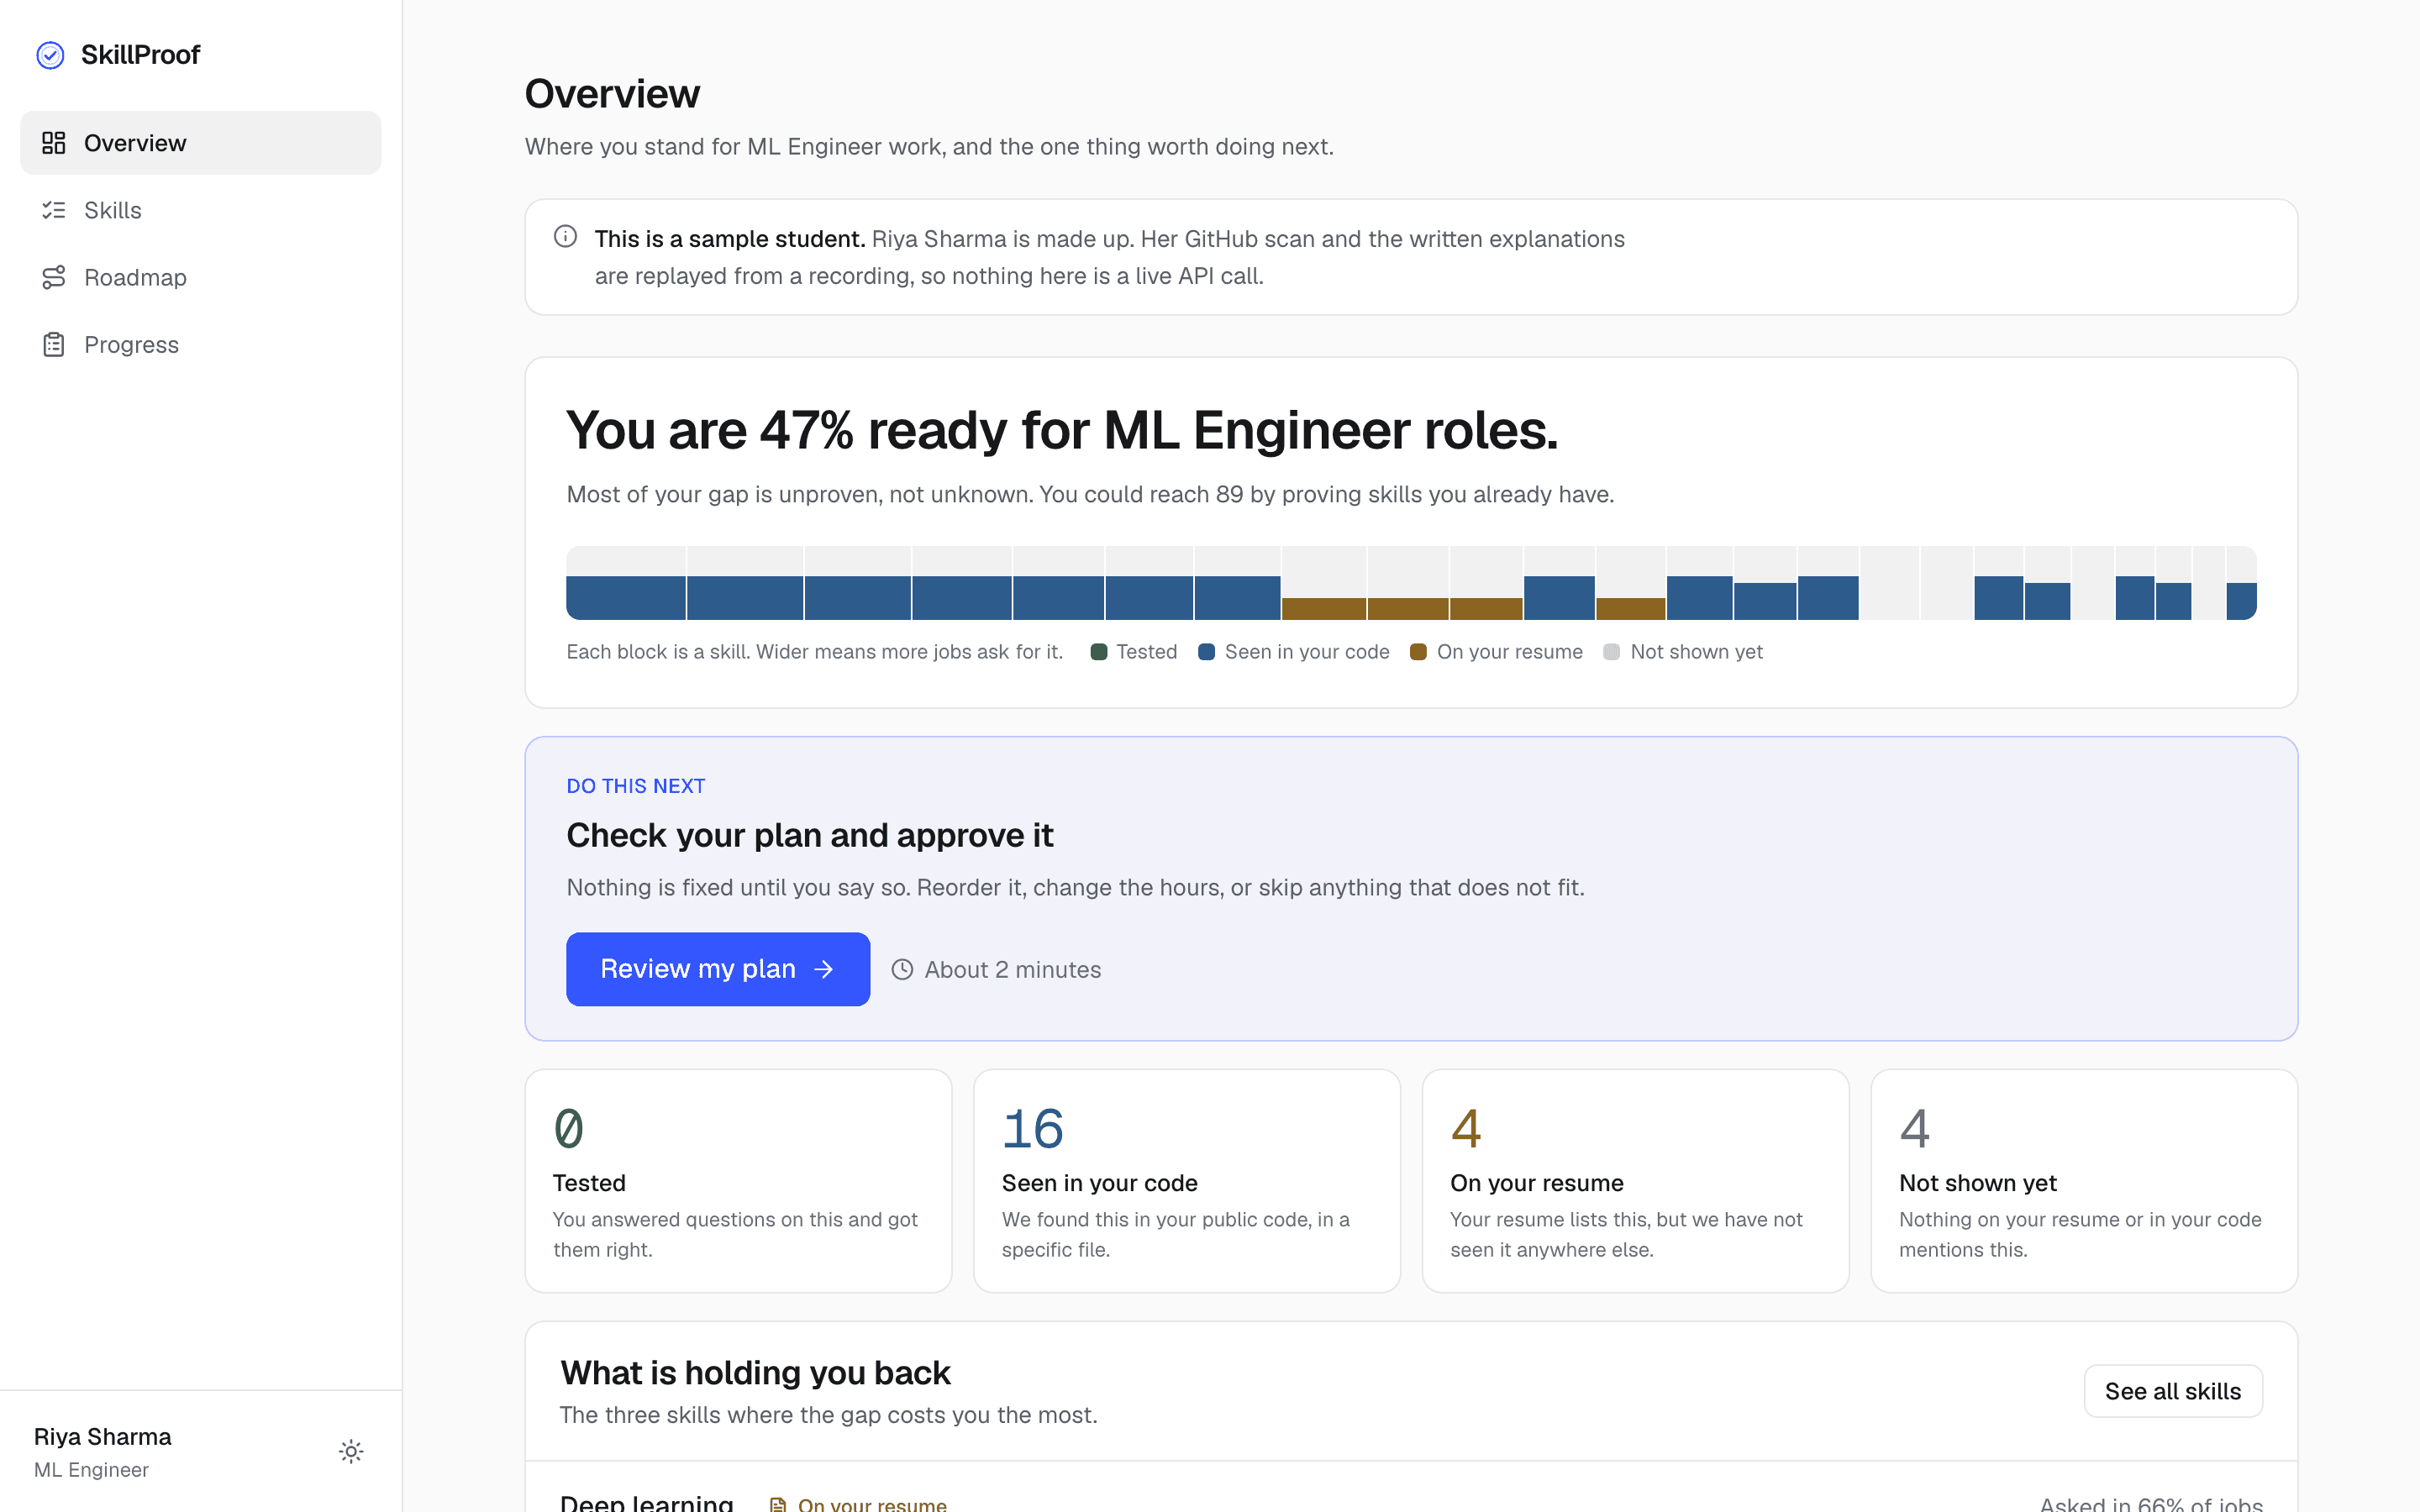Viewport: 2420px width, 1512px height.
Task: Click the Not shown yet legend swatch
Action: (x=1612, y=652)
